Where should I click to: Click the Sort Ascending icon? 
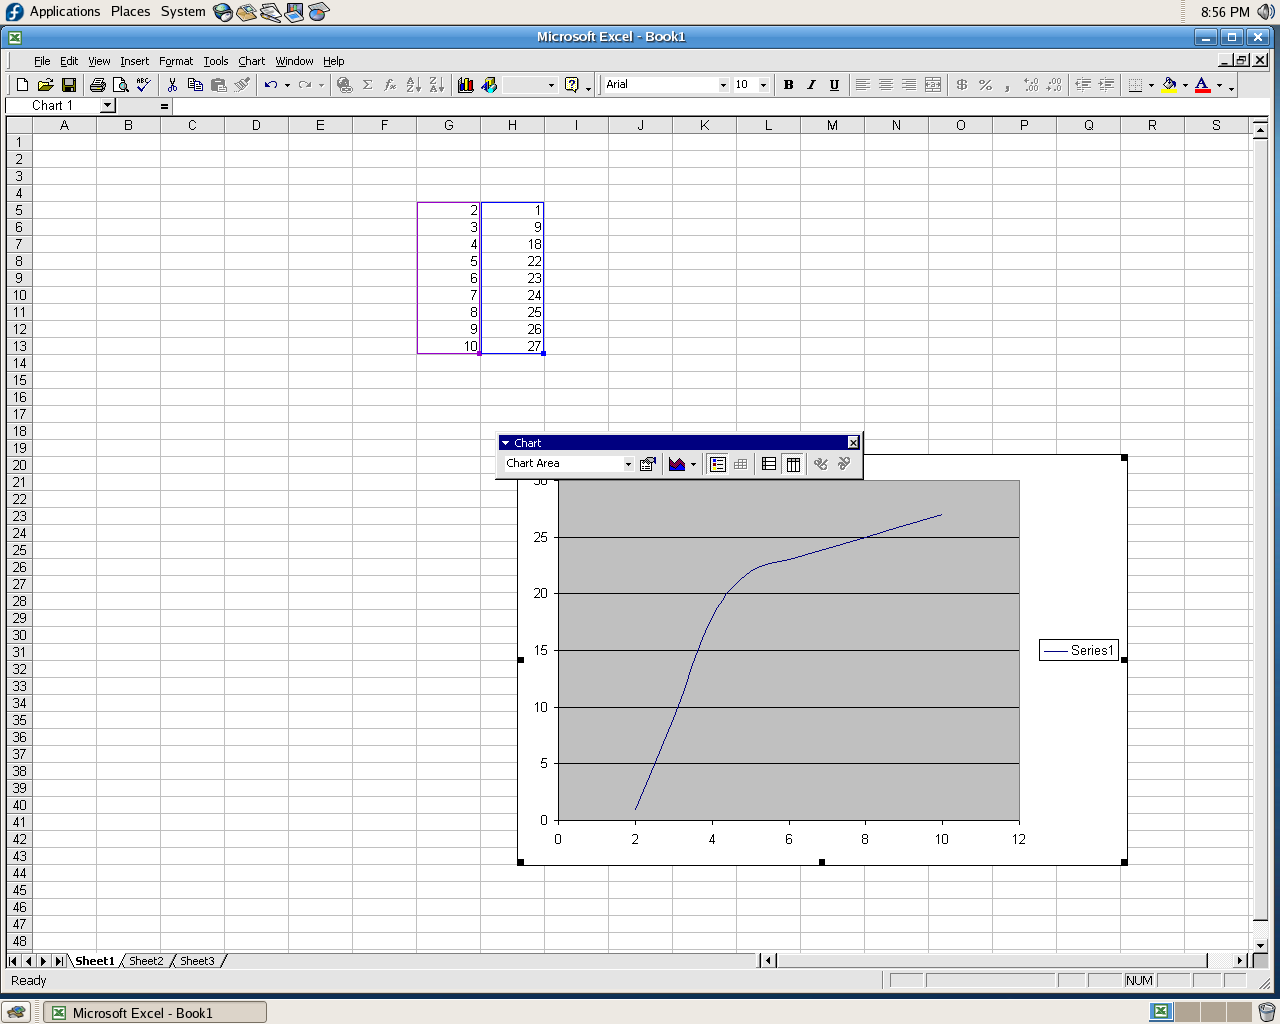pyautogui.click(x=413, y=85)
